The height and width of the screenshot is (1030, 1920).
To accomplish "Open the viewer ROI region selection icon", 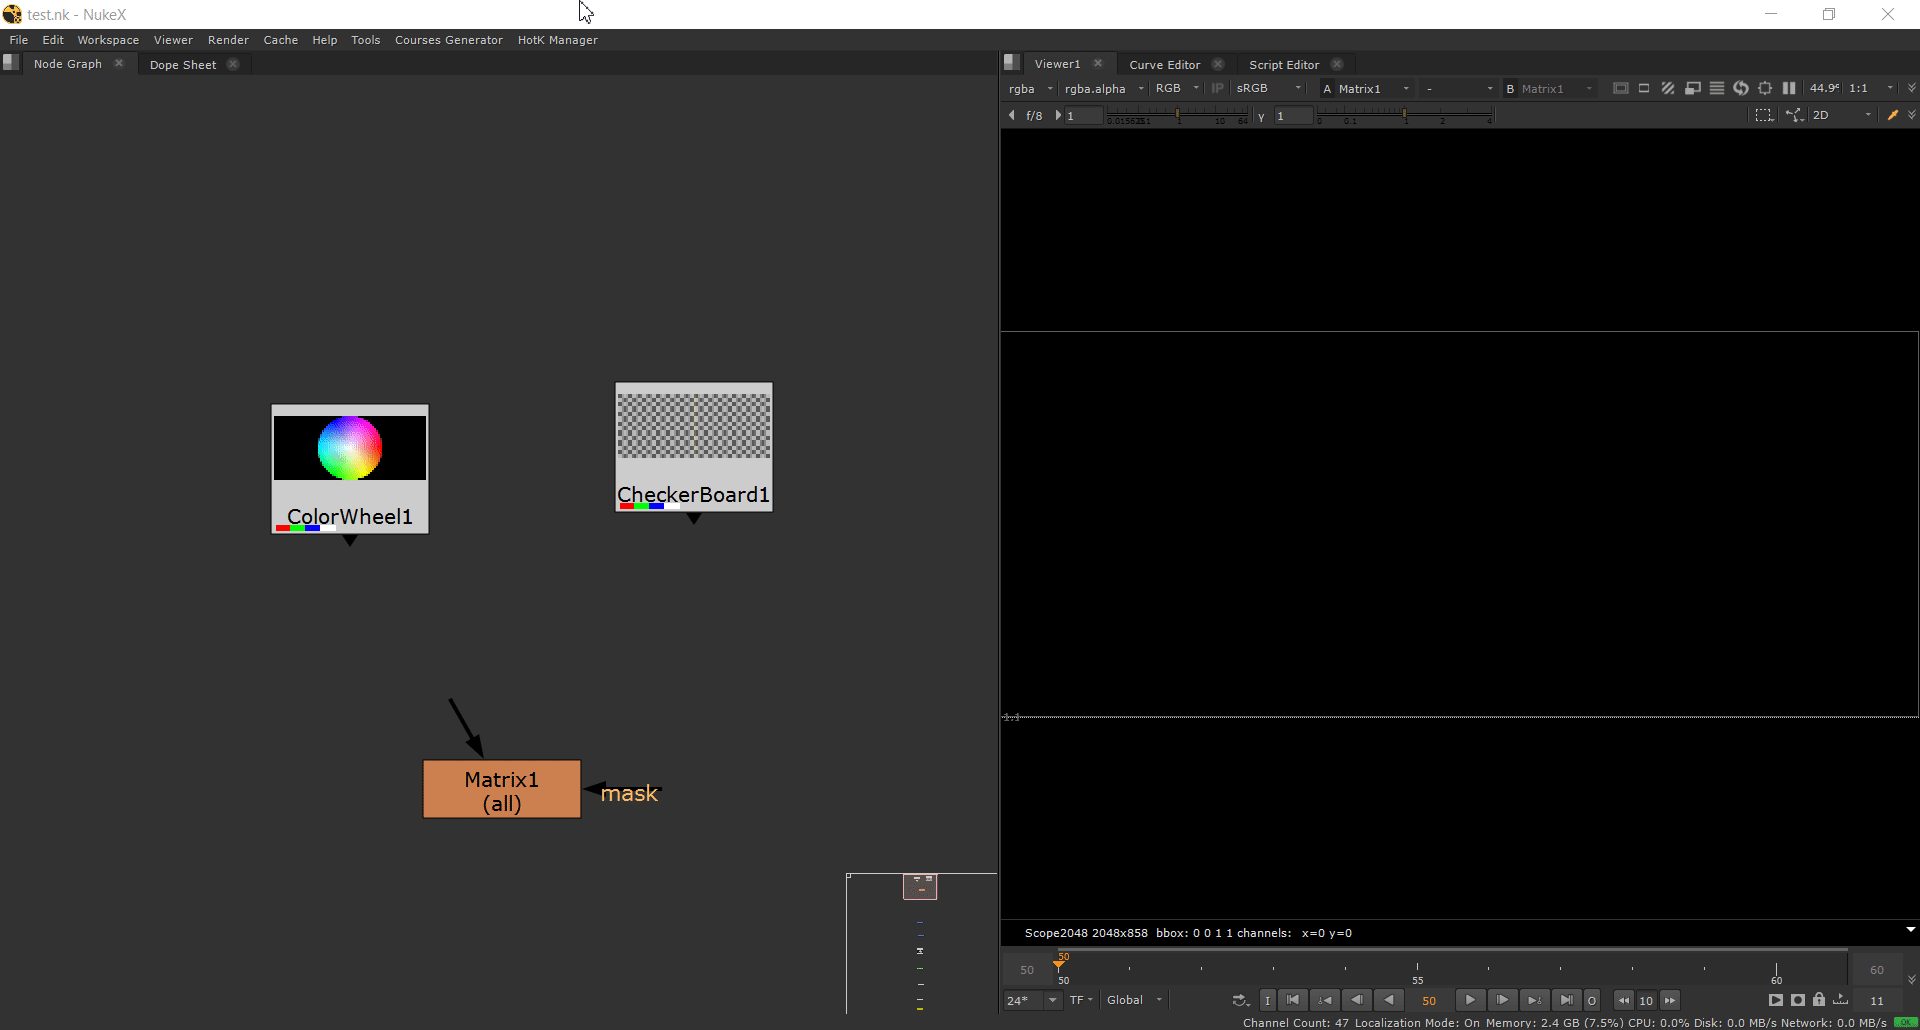I will click(1764, 115).
